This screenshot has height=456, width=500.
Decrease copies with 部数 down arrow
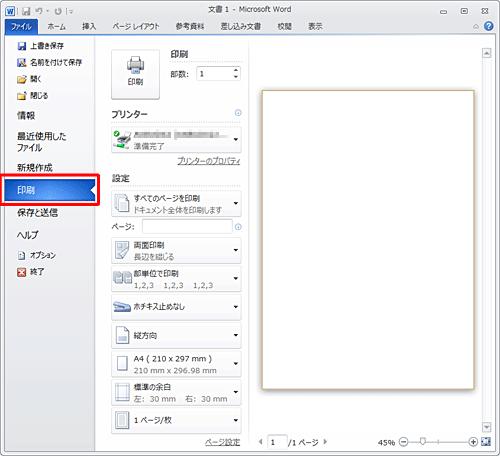pos(236,77)
